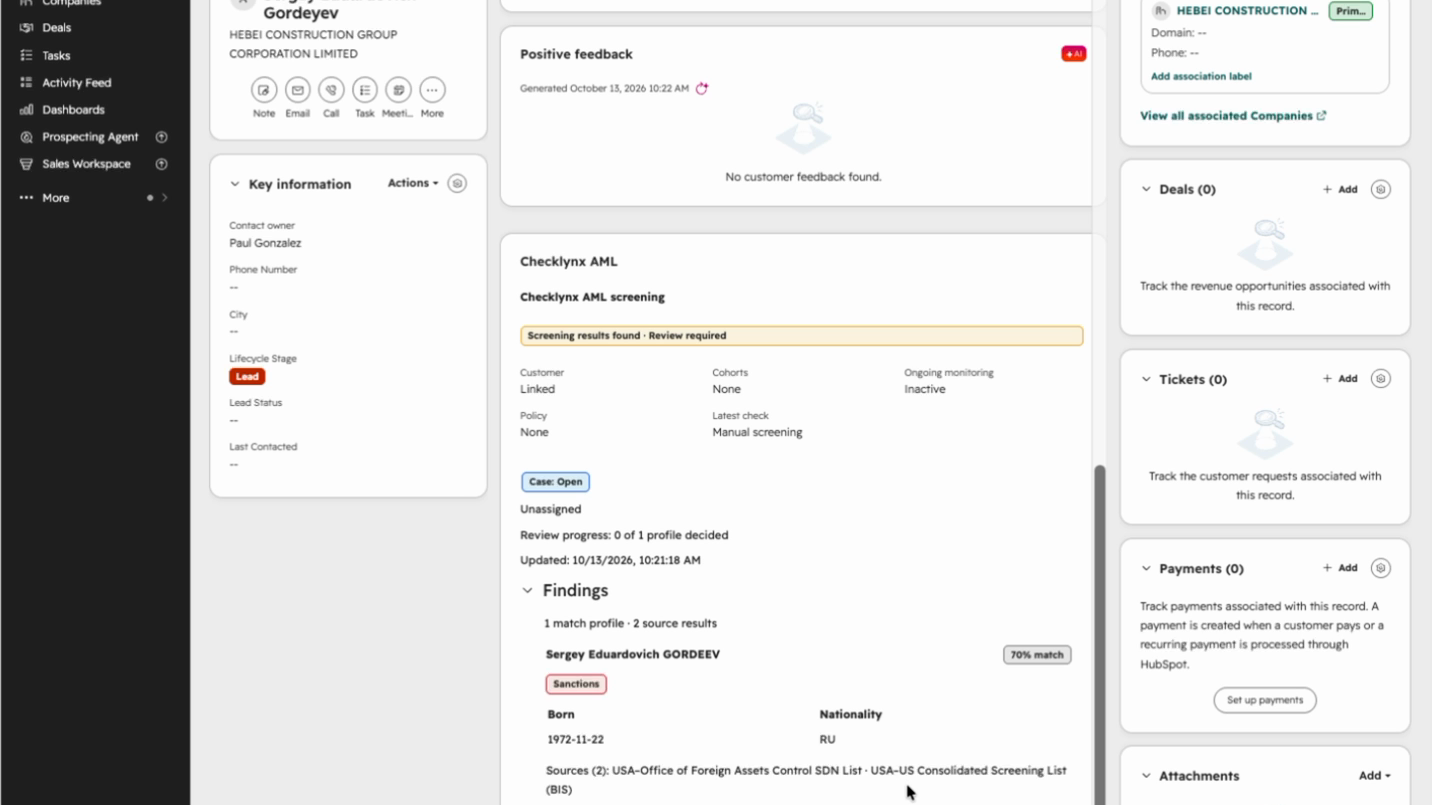Viewport: 1432px width, 805px height.
Task: Create a Note on the contact
Action: (264, 90)
